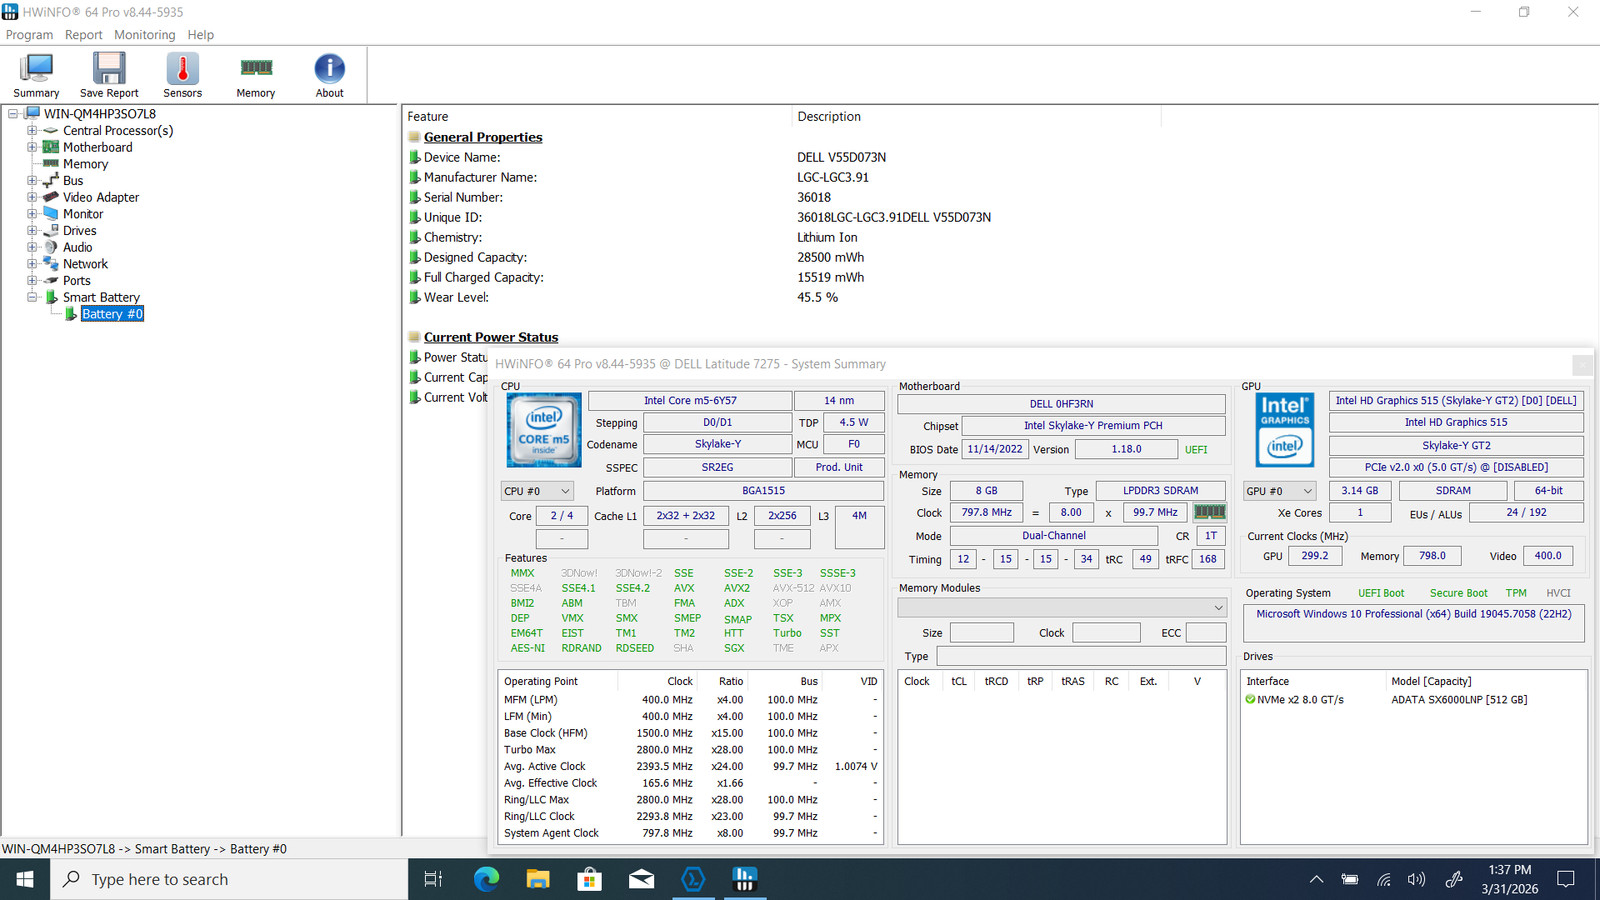1600x900 pixels.
Task: Open the Windows Start menu
Action: 25,879
